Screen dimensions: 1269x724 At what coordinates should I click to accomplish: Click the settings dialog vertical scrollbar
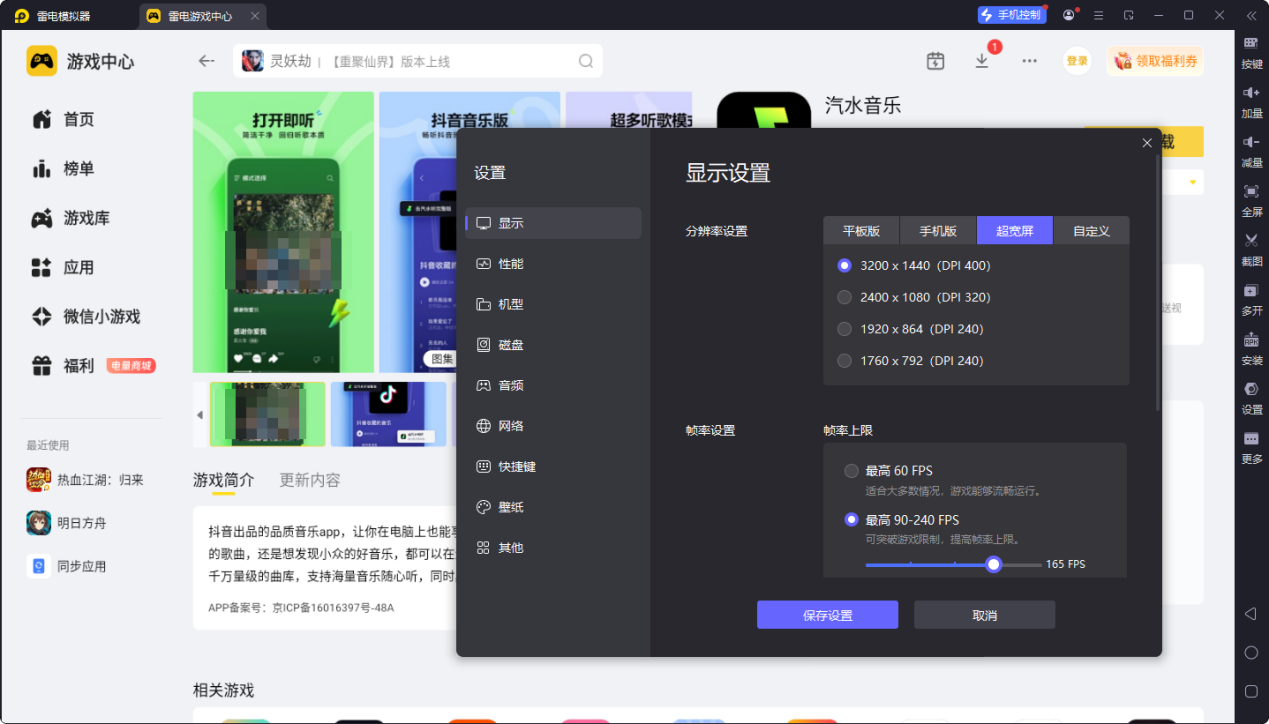coord(1158,282)
